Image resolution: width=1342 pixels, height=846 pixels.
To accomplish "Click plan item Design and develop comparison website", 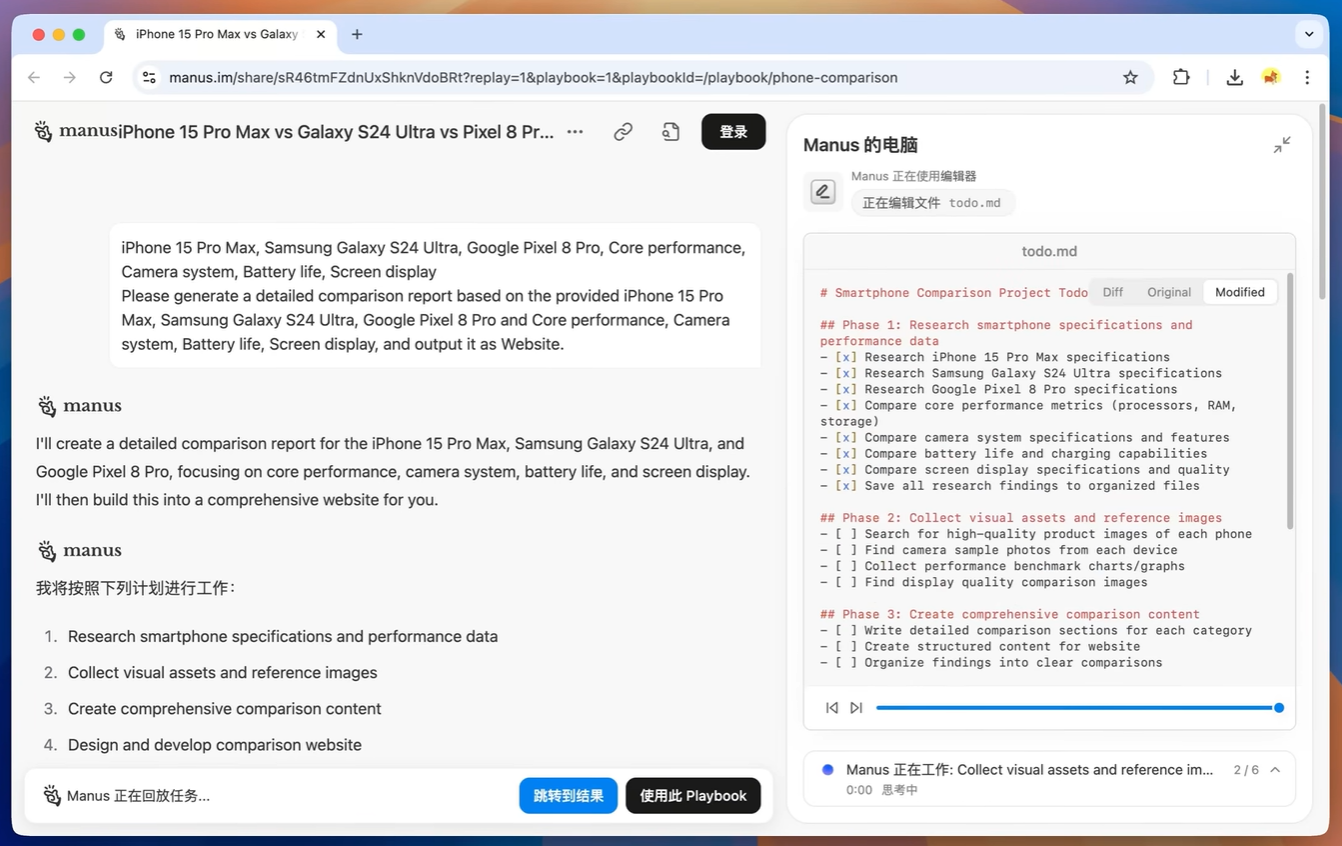I will coord(215,745).
